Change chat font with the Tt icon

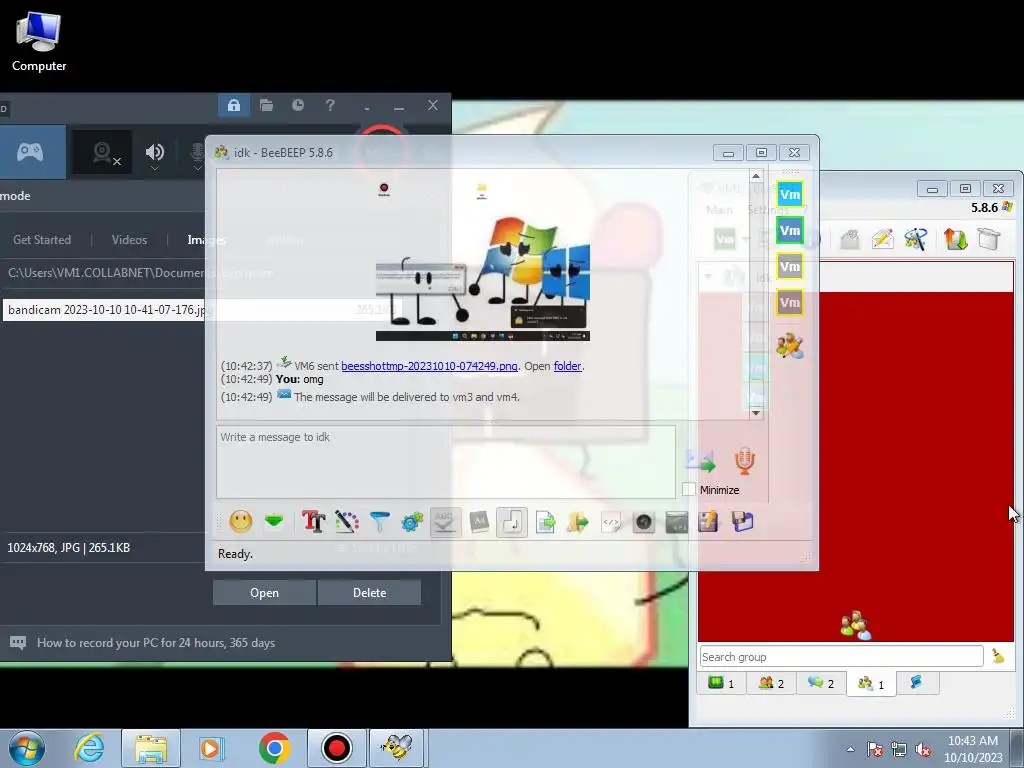pyautogui.click(x=313, y=522)
